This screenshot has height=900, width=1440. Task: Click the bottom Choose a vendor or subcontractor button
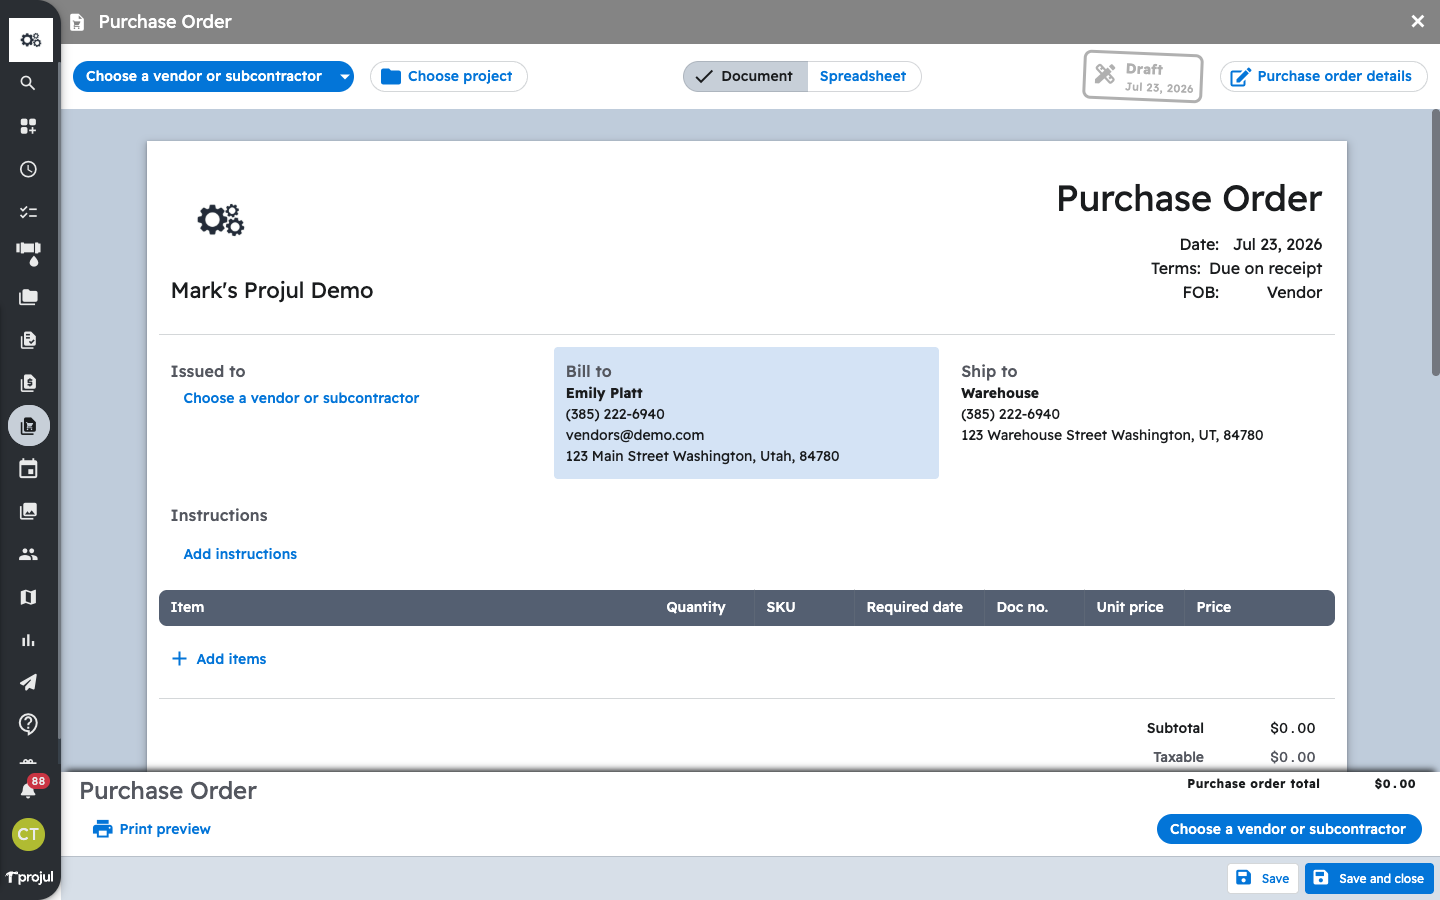(x=1289, y=829)
